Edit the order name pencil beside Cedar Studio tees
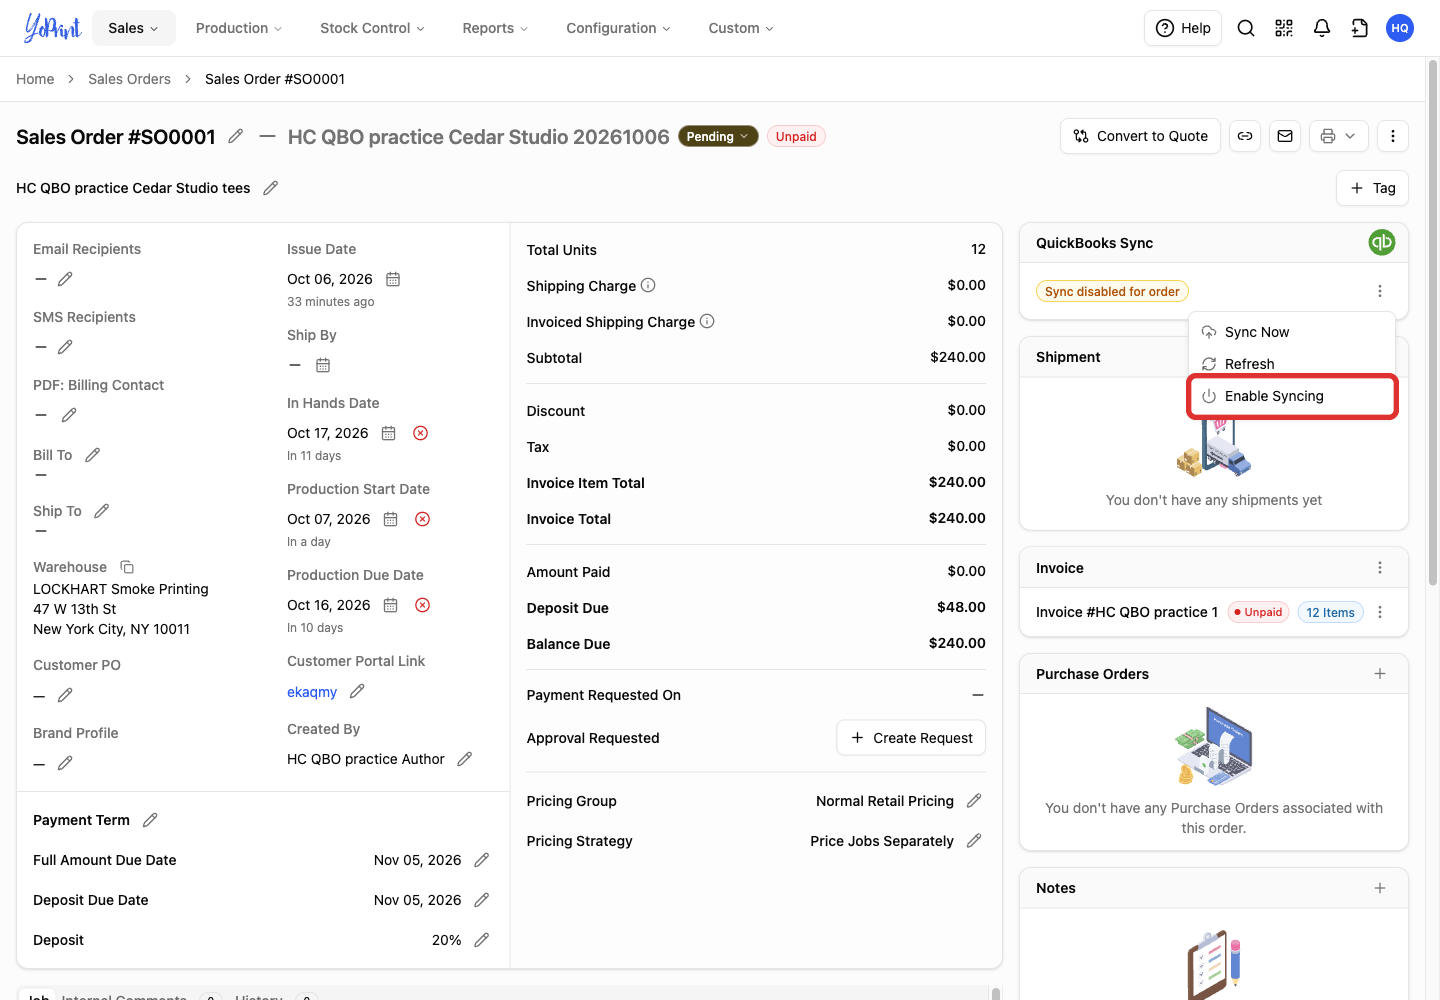Viewport: 1440px width, 1000px height. [270, 188]
